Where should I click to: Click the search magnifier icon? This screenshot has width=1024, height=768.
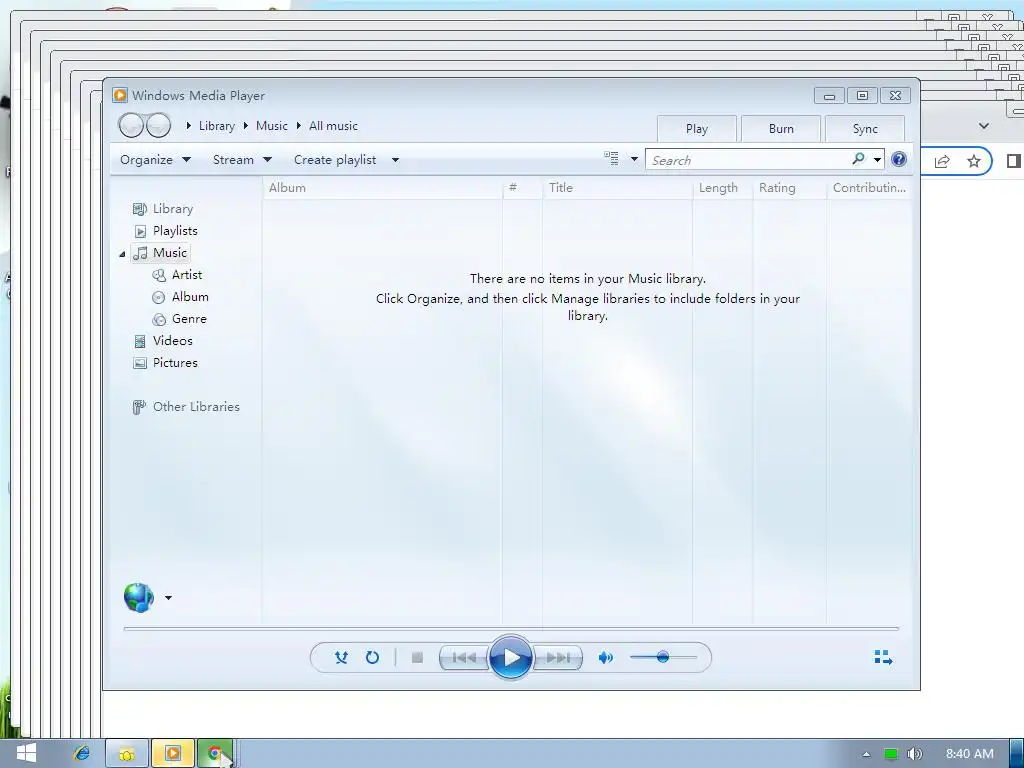[858, 159]
